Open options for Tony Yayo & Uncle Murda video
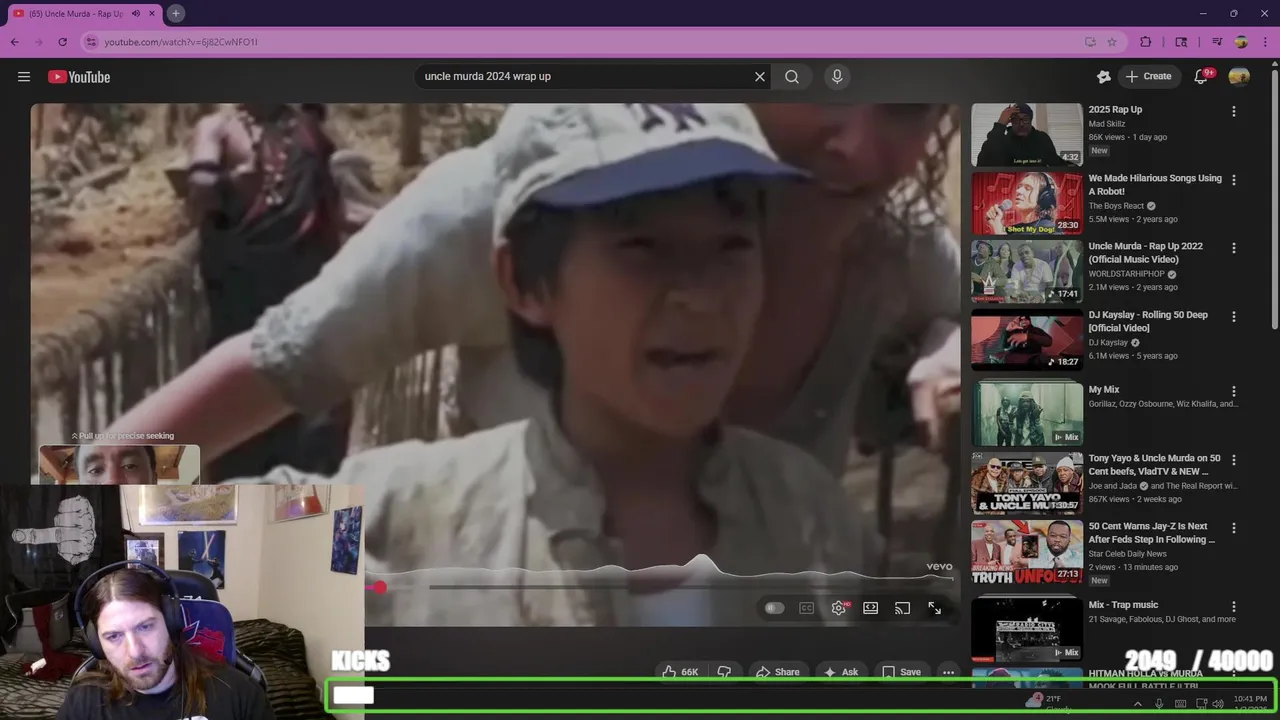 click(1233, 460)
